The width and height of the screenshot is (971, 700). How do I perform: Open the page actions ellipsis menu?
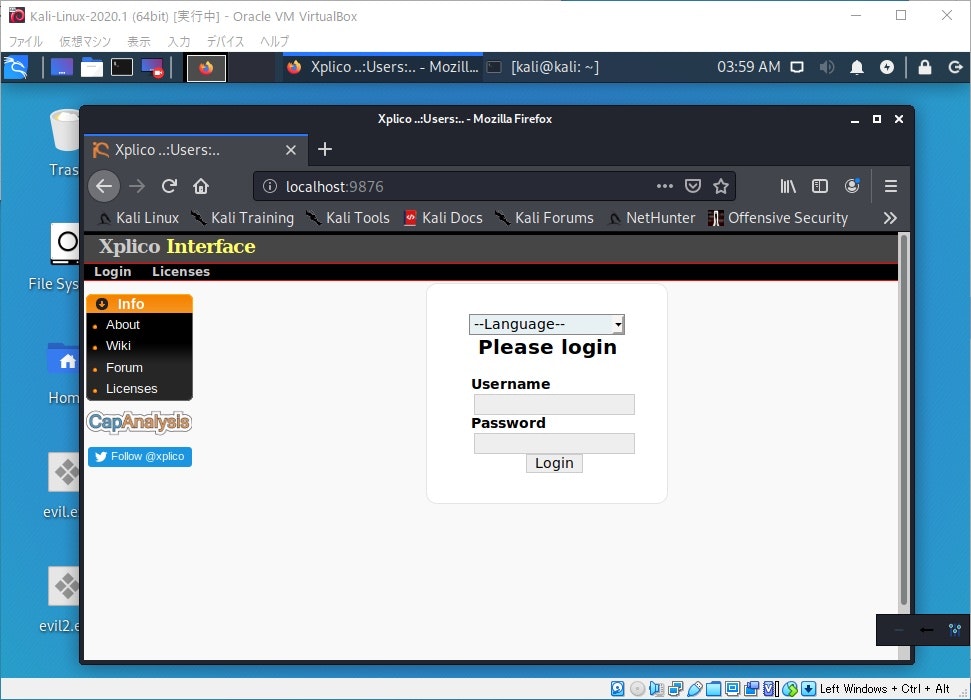(664, 186)
